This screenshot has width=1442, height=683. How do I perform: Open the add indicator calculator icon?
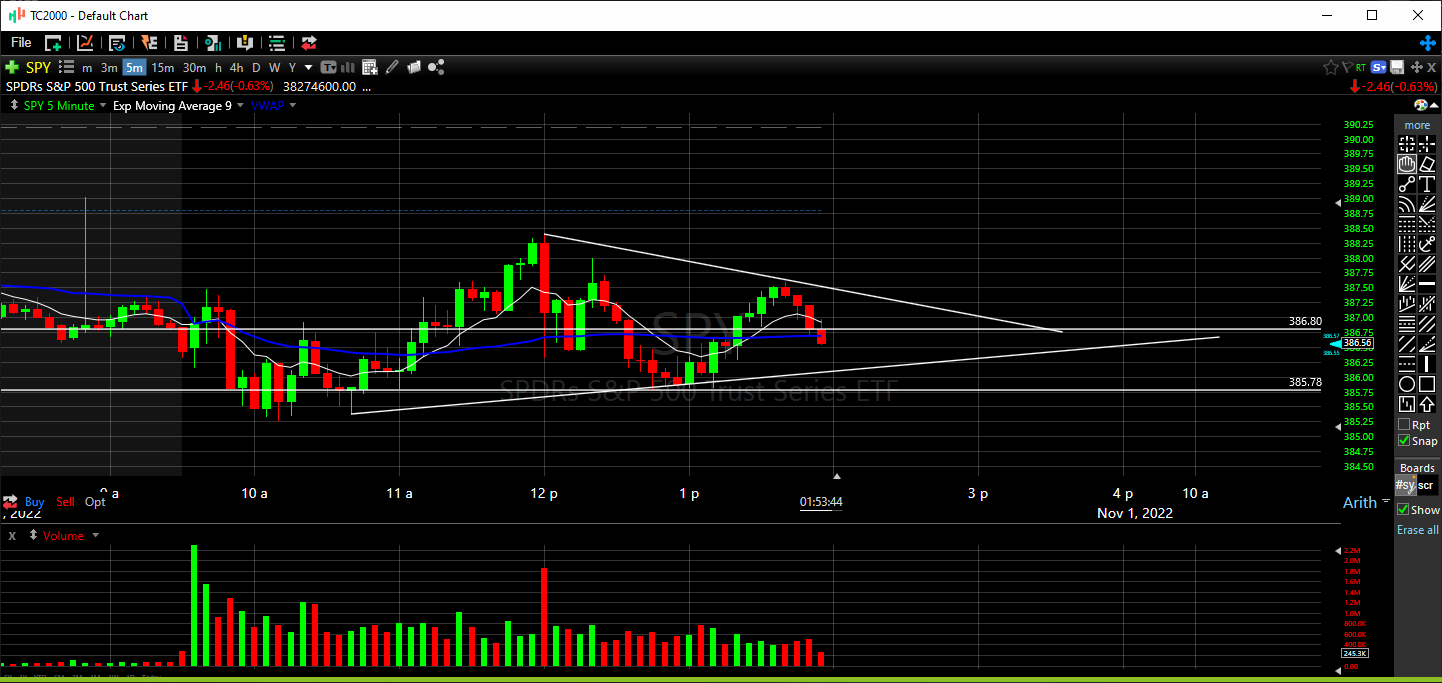coord(369,67)
